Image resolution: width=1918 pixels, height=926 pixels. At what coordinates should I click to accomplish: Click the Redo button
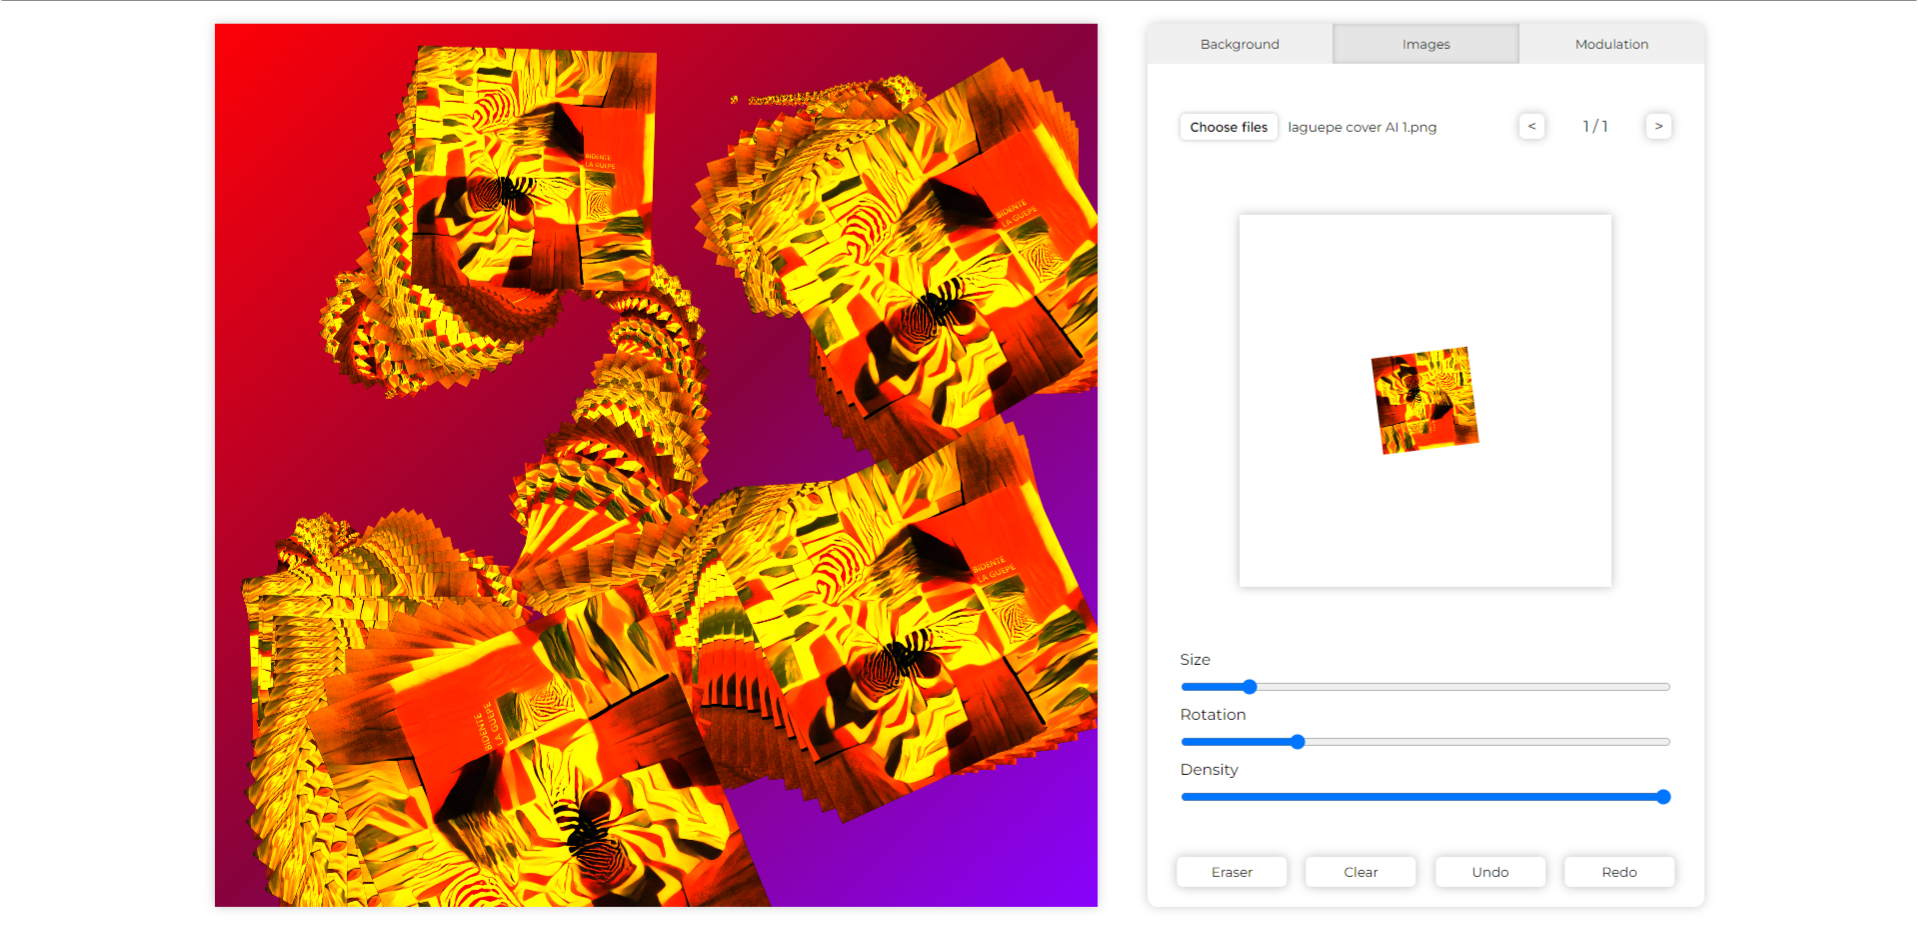pyautogui.click(x=1619, y=872)
